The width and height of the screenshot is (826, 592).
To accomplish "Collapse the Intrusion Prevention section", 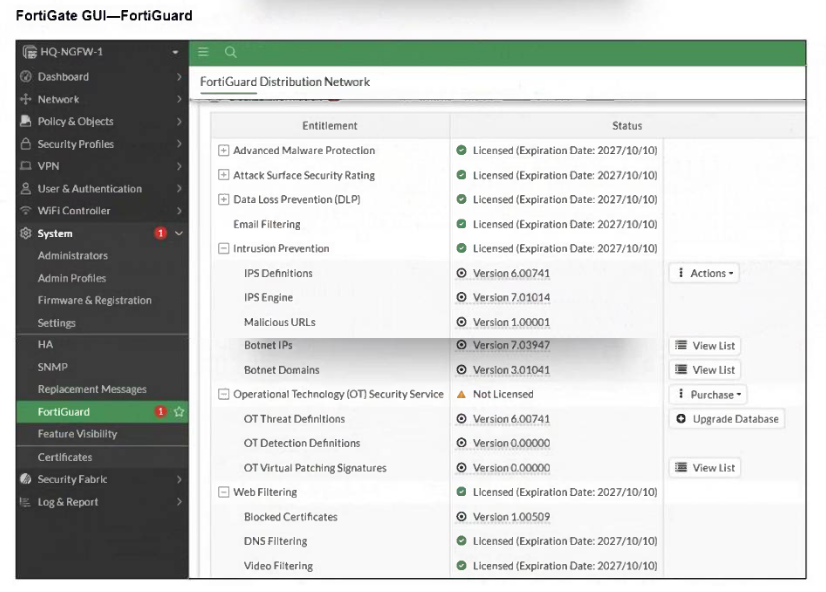I will pyautogui.click(x=223, y=249).
